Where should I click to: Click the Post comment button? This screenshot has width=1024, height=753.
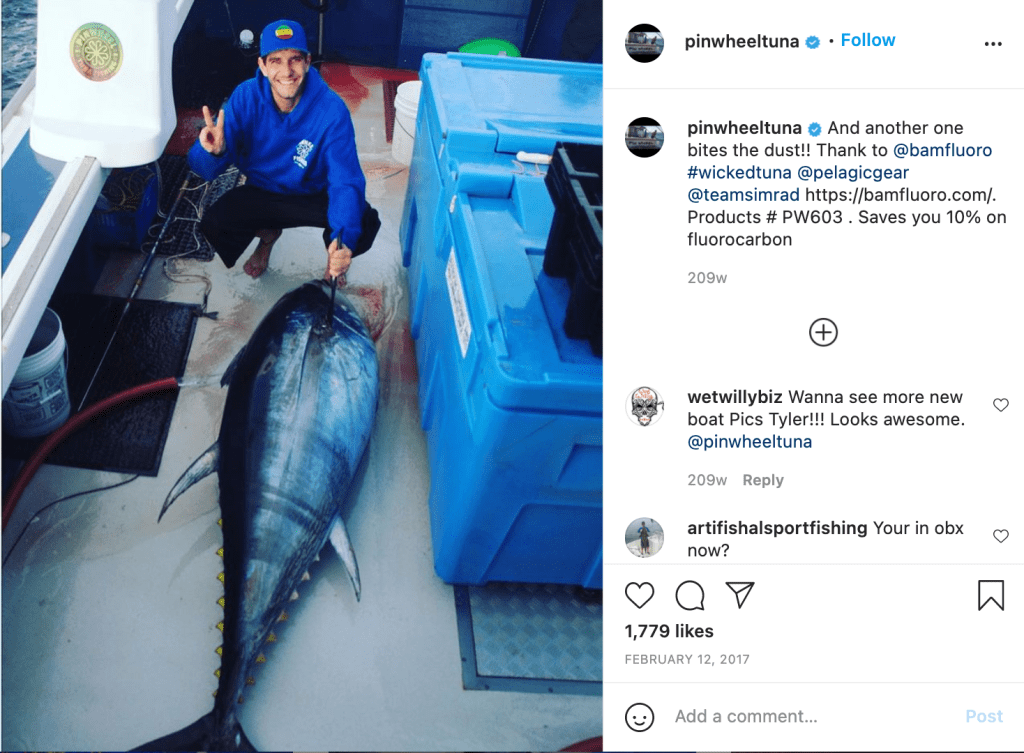tap(984, 716)
